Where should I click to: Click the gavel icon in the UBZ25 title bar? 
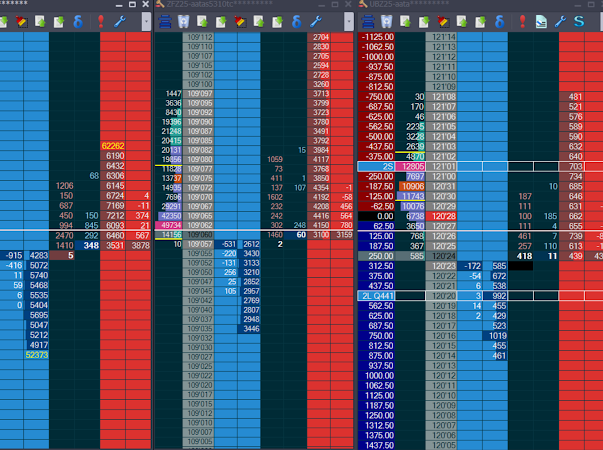point(363,4)
